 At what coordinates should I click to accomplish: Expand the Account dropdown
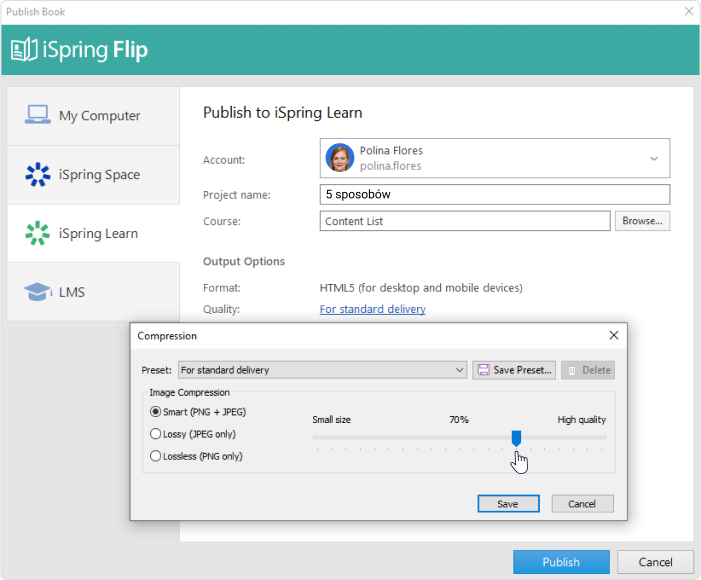[x=494, y=158]
